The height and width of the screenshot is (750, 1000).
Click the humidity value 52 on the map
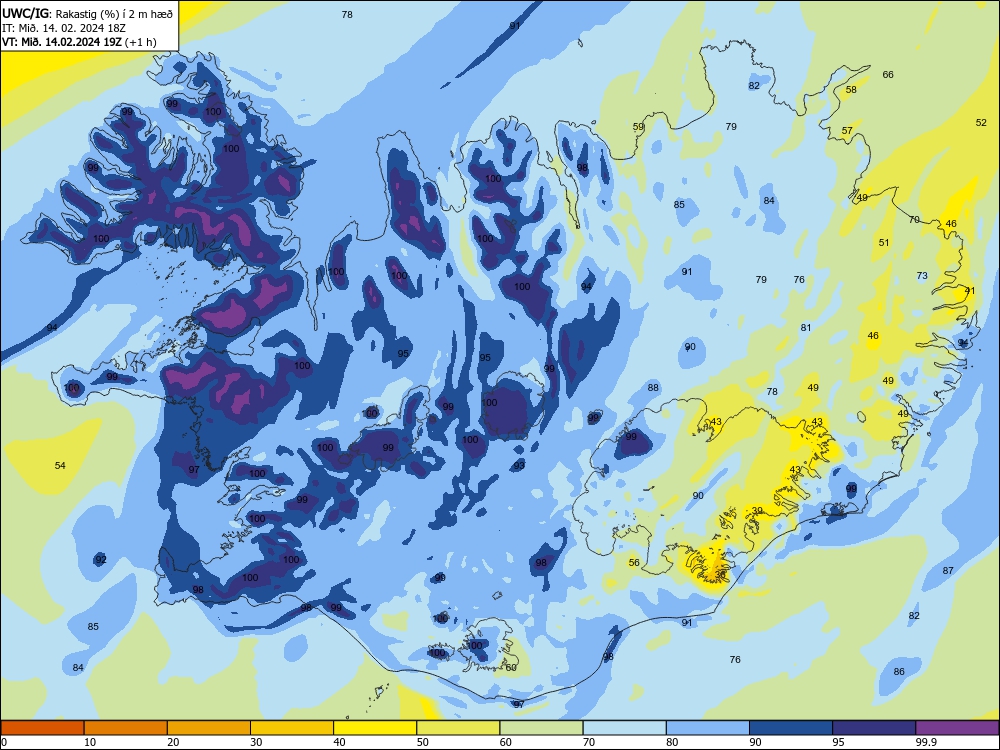[982, 122]
